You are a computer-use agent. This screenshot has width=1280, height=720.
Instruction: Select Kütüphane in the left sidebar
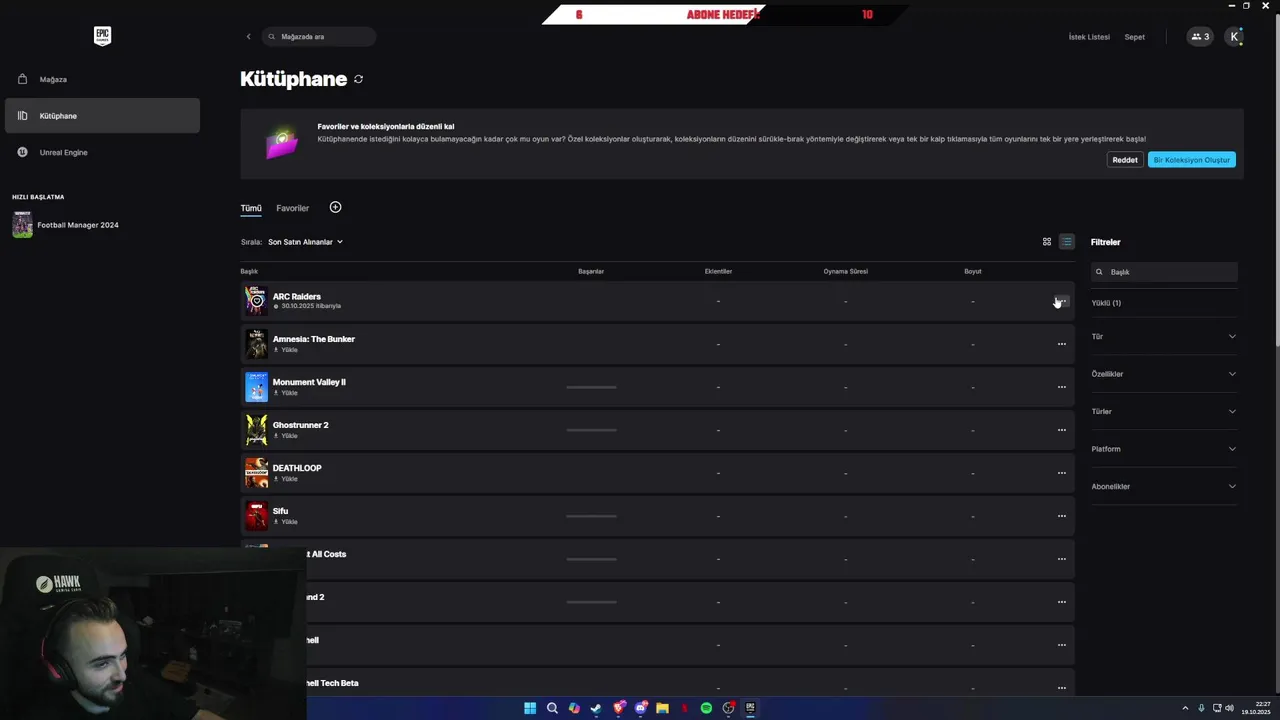(x=102, y=116)
